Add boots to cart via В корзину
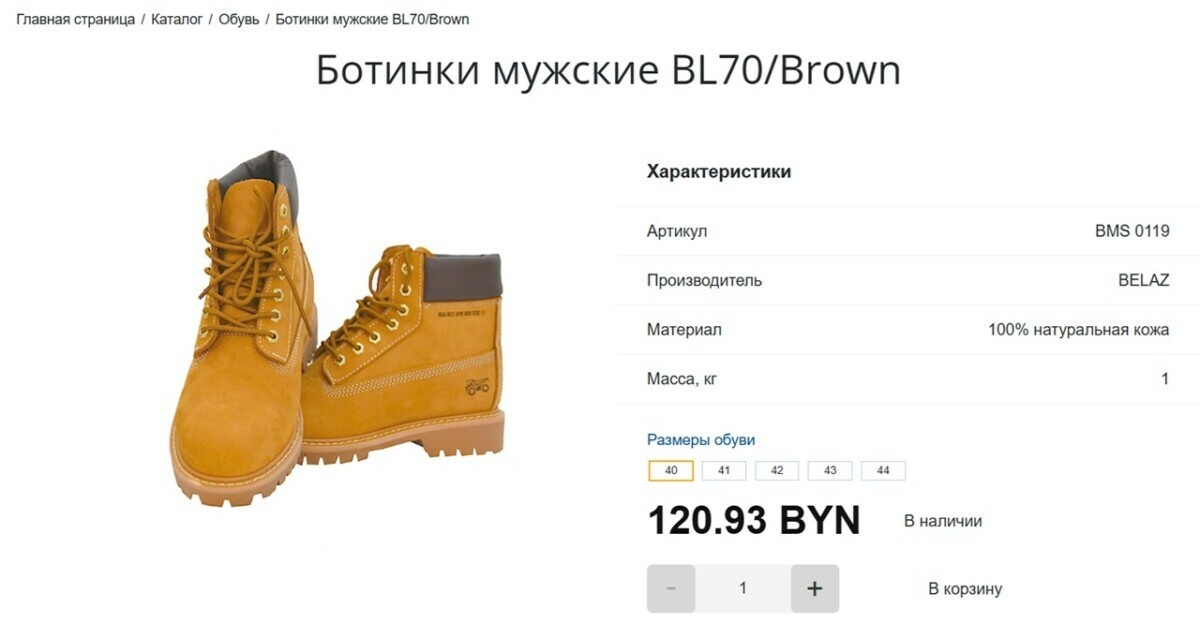Viewport: 1200px width, 638px height. [x=965, y=589]
